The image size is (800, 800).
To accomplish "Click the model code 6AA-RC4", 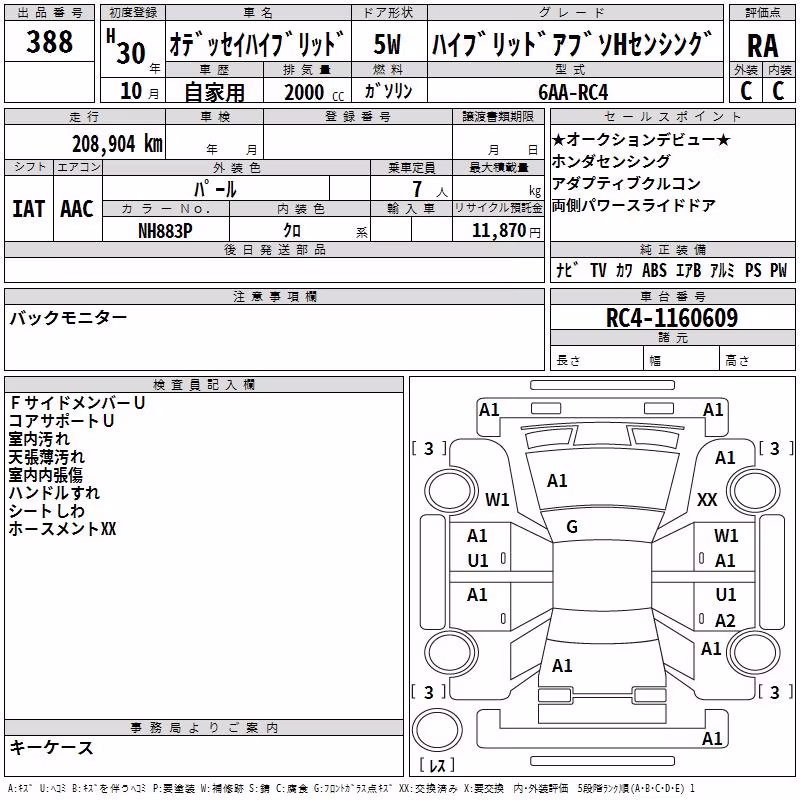I will [x=573, y=92].
